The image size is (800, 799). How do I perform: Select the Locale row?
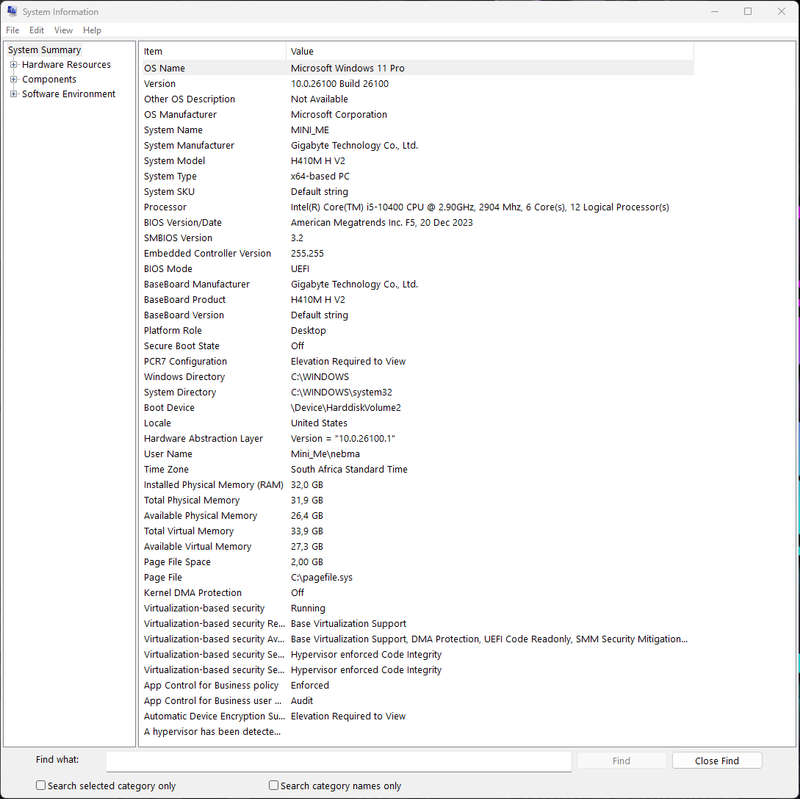click(x=417, y=423)
